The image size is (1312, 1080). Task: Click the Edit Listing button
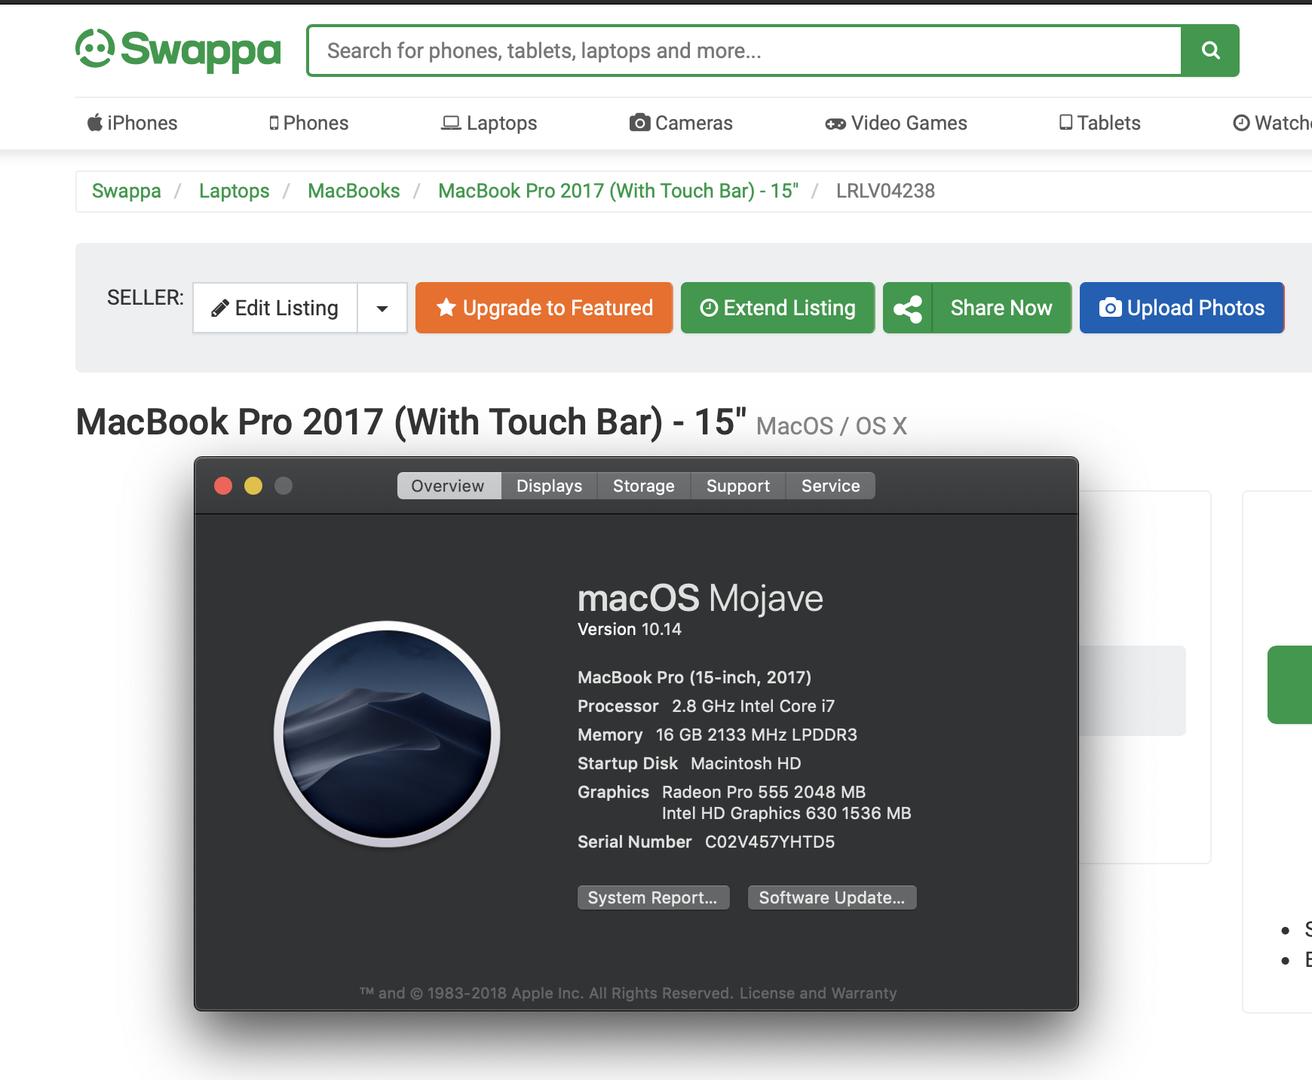pyautogui.click(x=275, y=308)
